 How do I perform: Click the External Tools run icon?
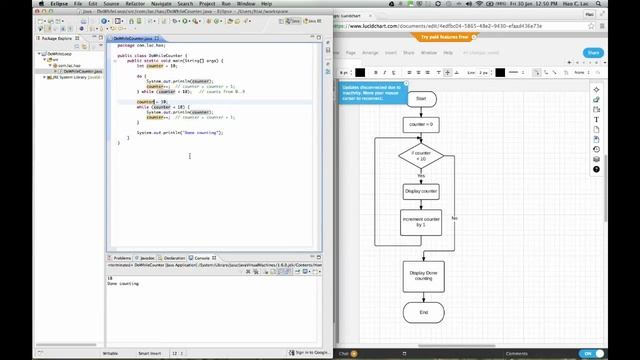click(x=196, y=21)
